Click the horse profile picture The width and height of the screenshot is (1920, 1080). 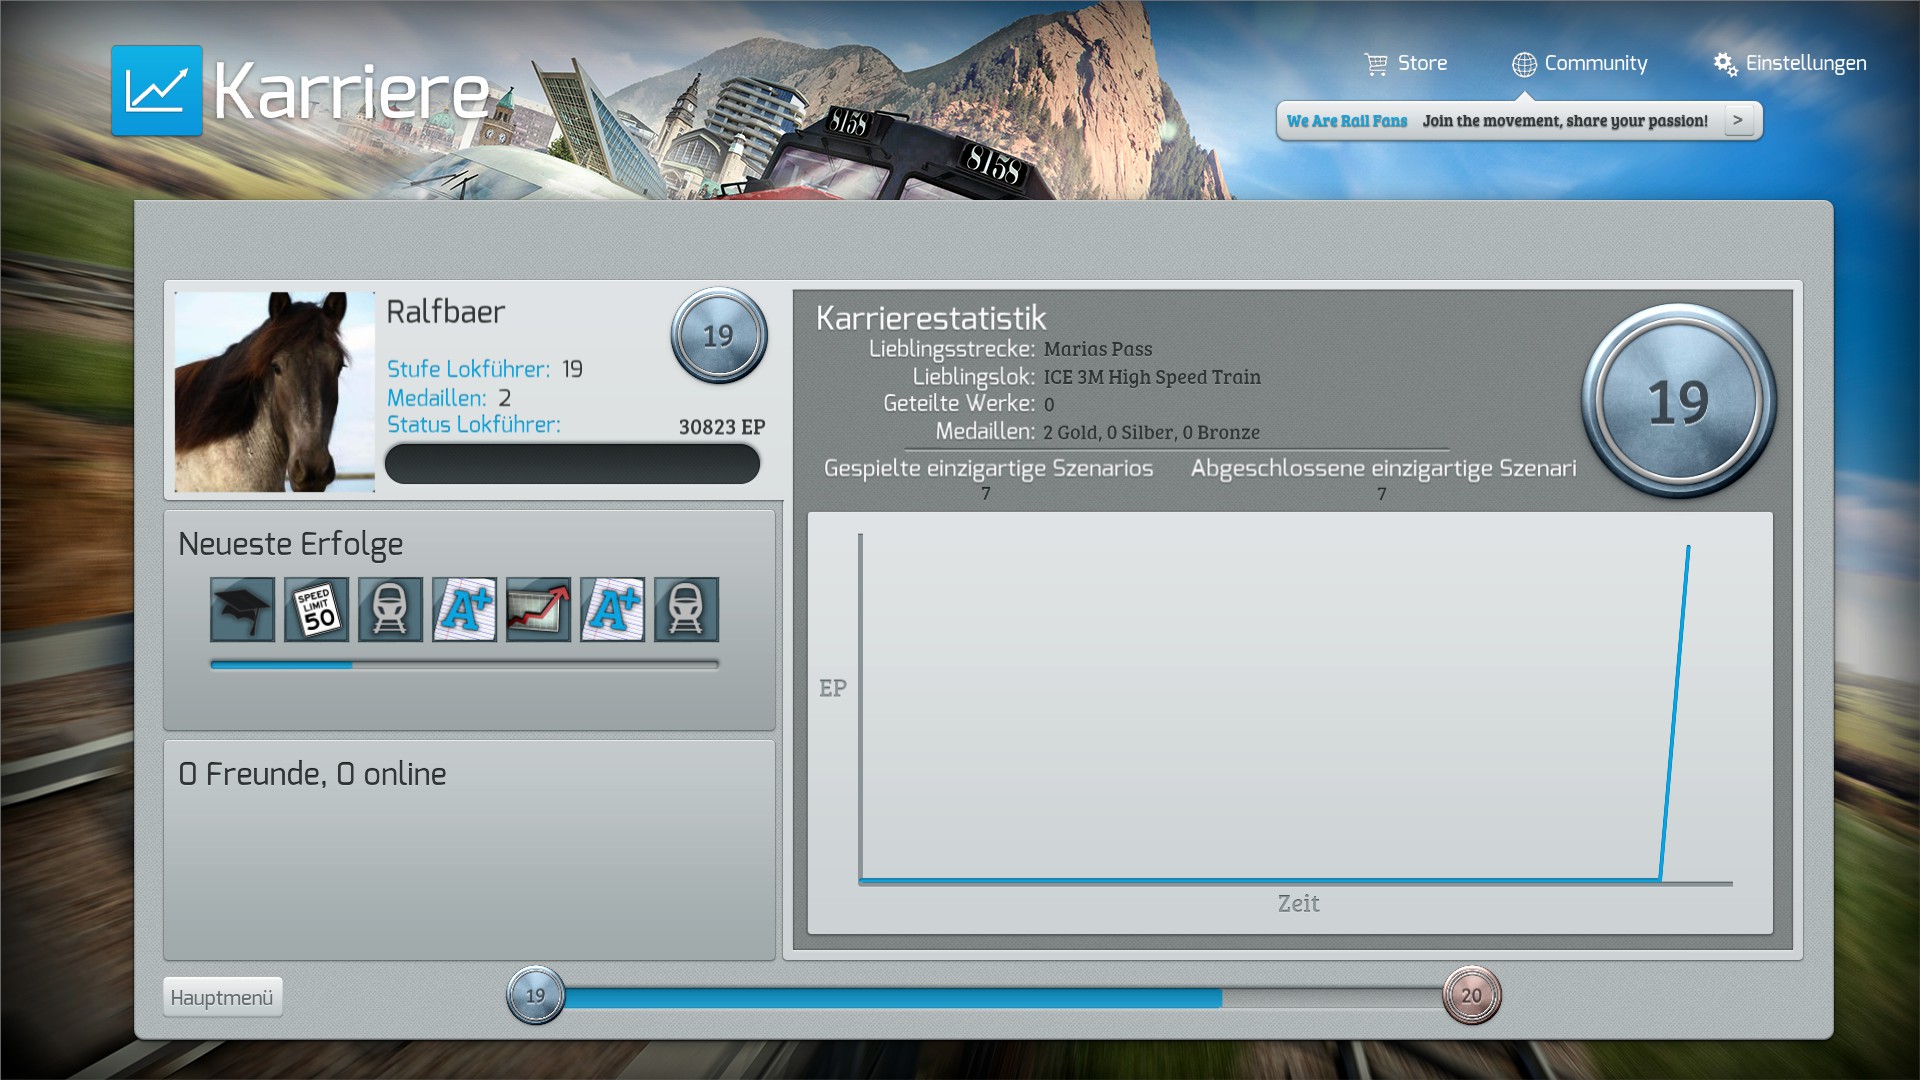275,391
